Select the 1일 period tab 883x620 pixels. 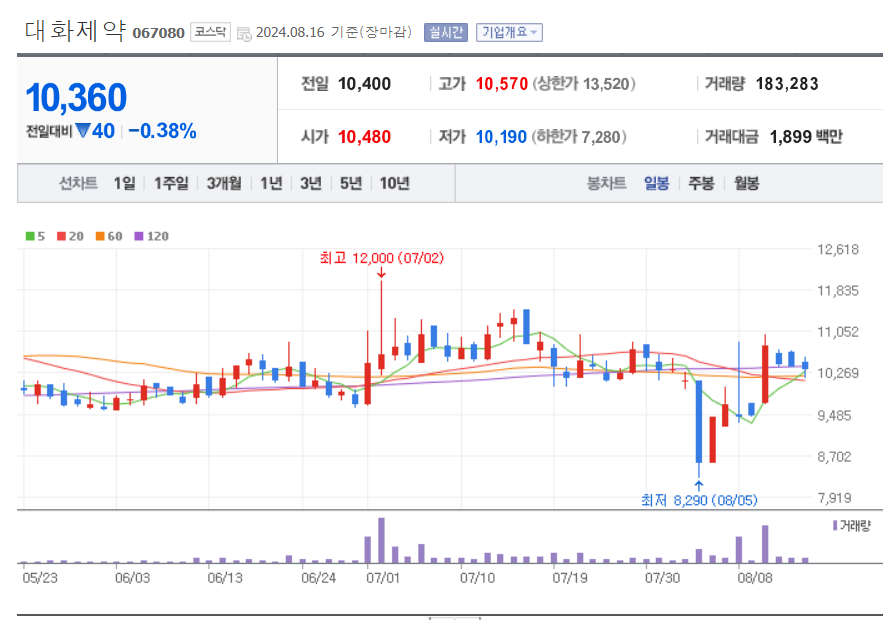pos(123,185)
